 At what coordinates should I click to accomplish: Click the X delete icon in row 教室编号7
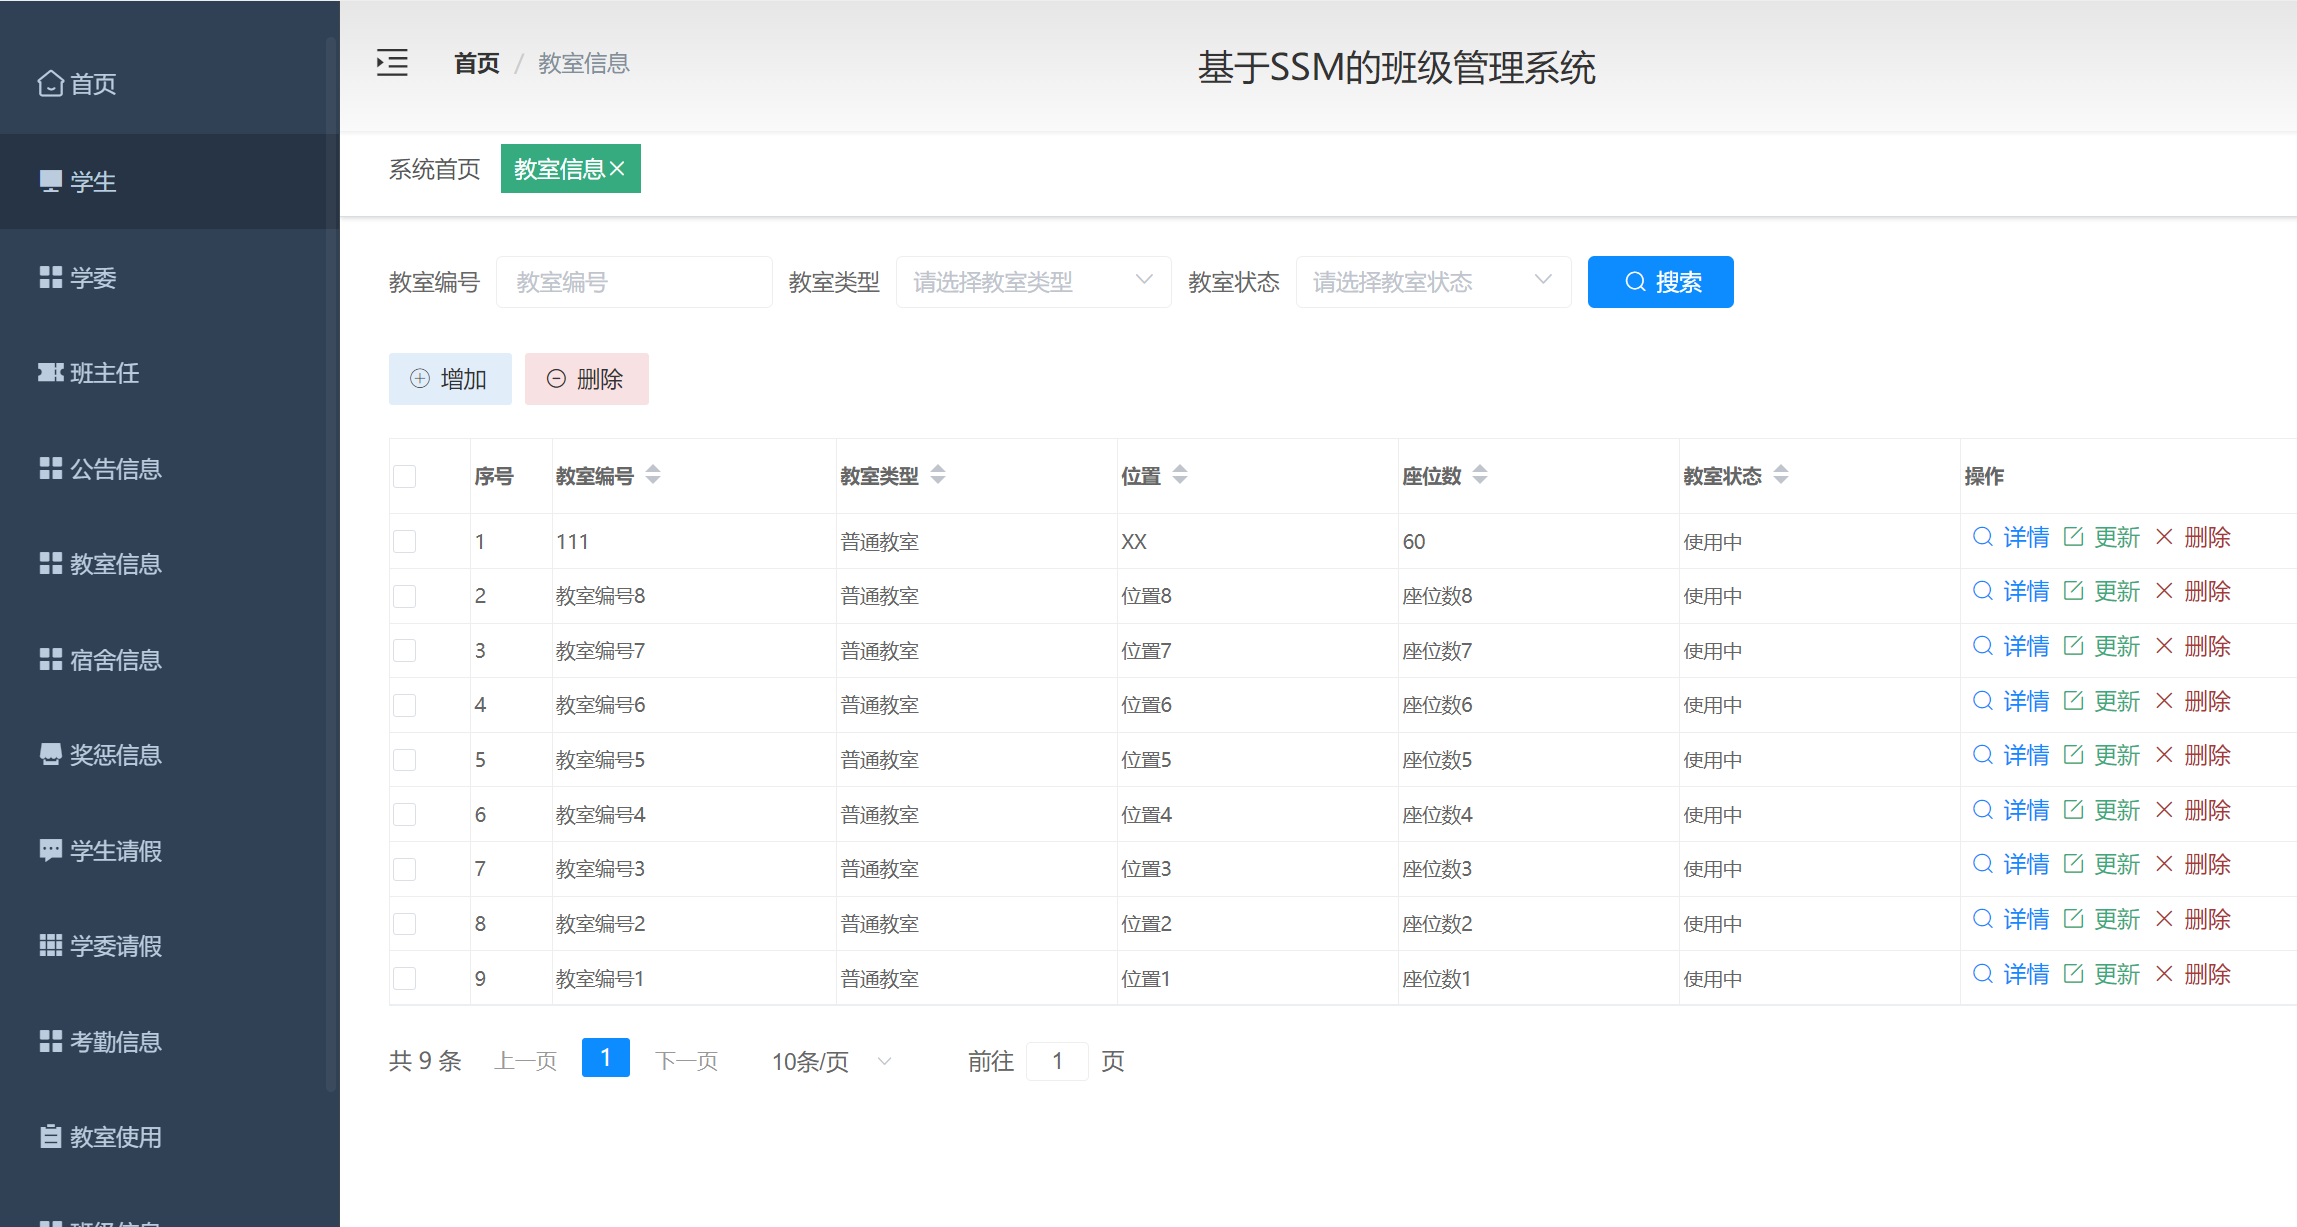click(x=2164, y=646)
